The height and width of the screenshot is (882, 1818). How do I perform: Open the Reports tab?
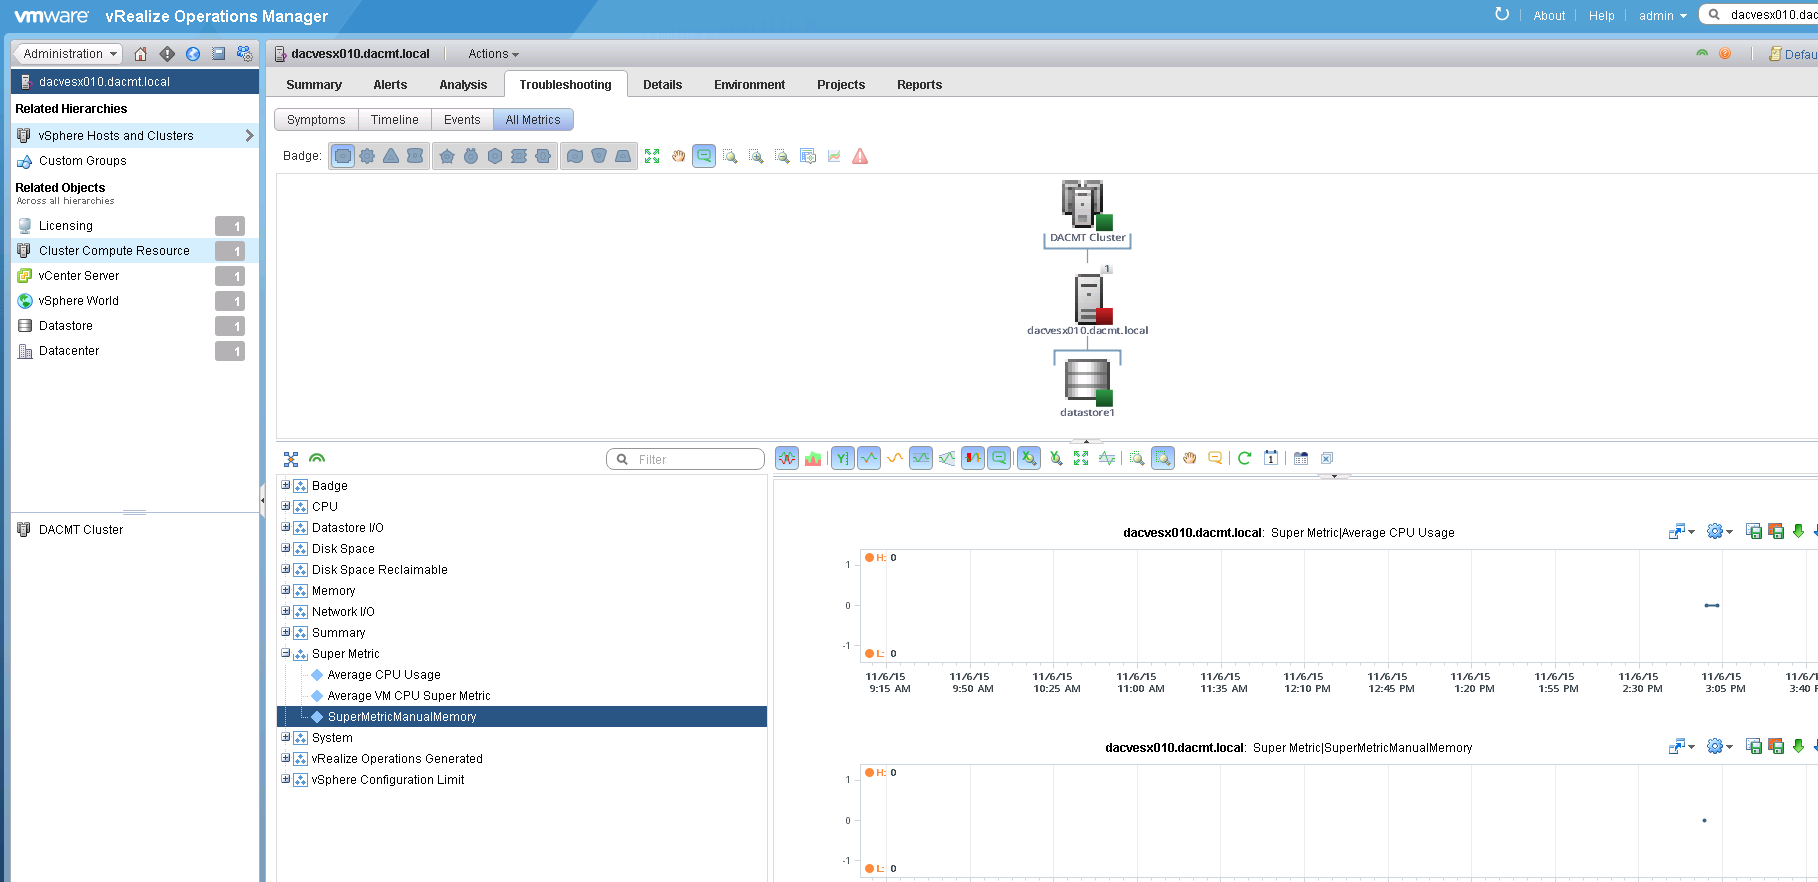[x=919, y=85]
